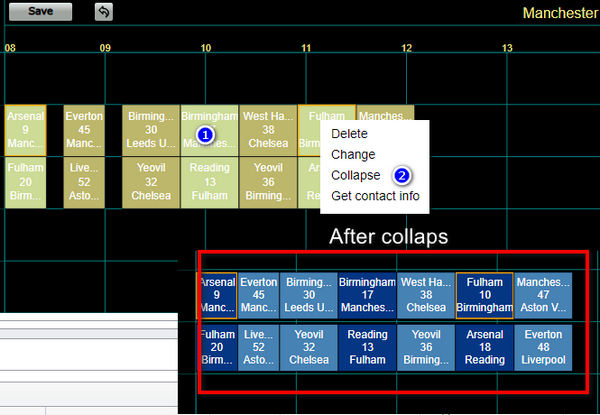Select the blue Everton 45 block

[259, 295]
